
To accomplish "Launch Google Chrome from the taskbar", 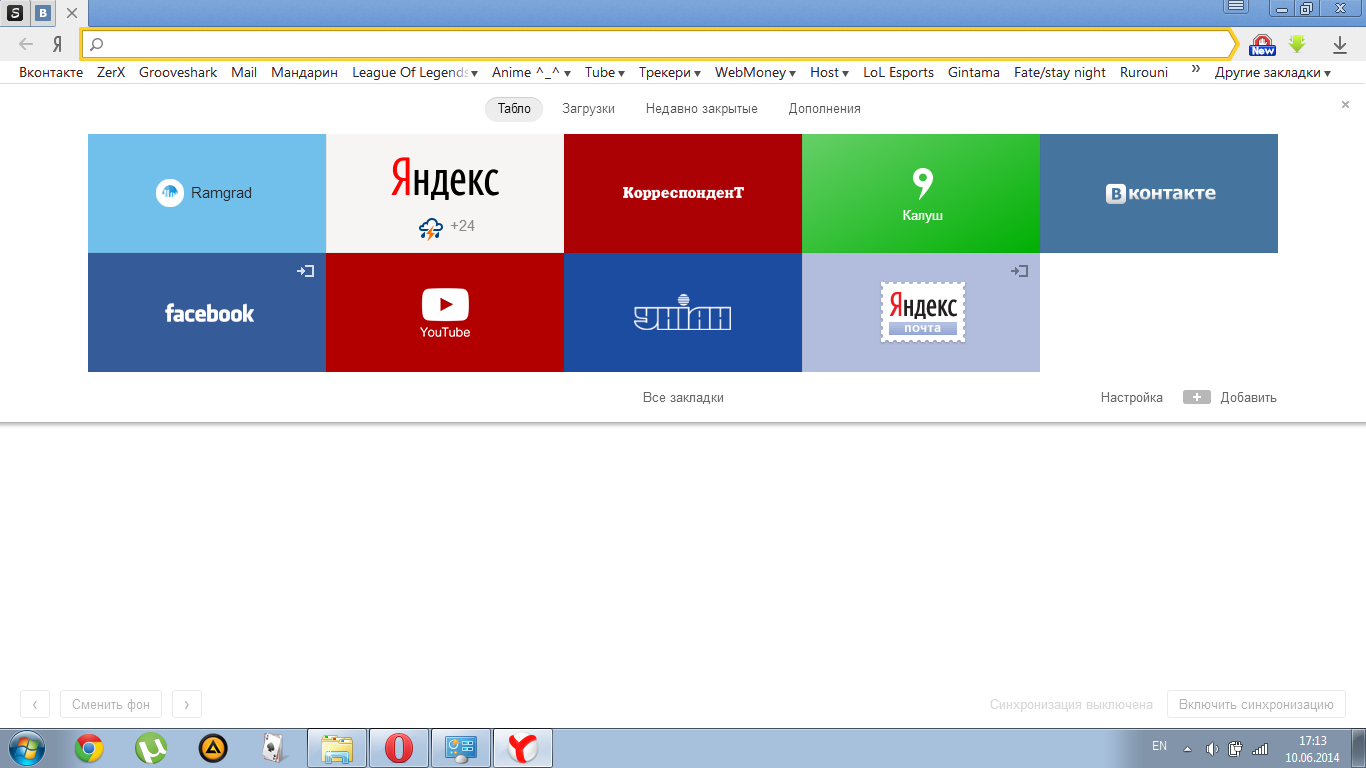I will coord(89,748).
